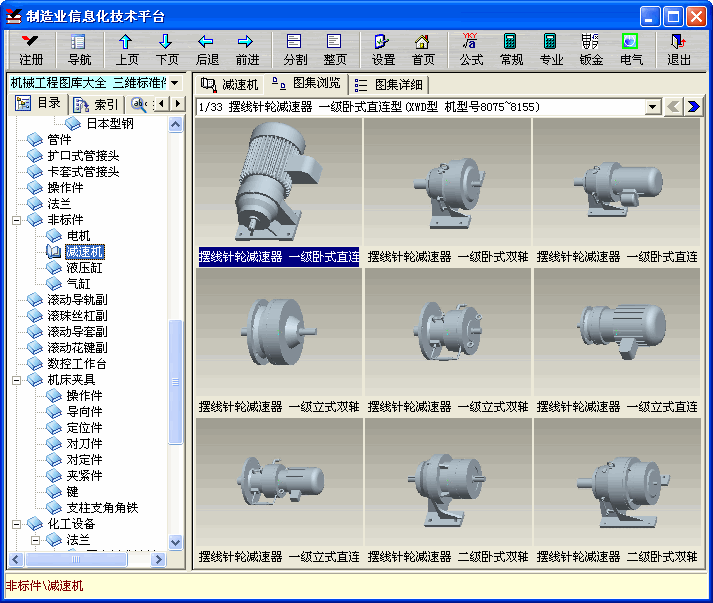713x603 pixels.
Task: Select the first reducer thumbnail with large motor
Action: [278, 182]
